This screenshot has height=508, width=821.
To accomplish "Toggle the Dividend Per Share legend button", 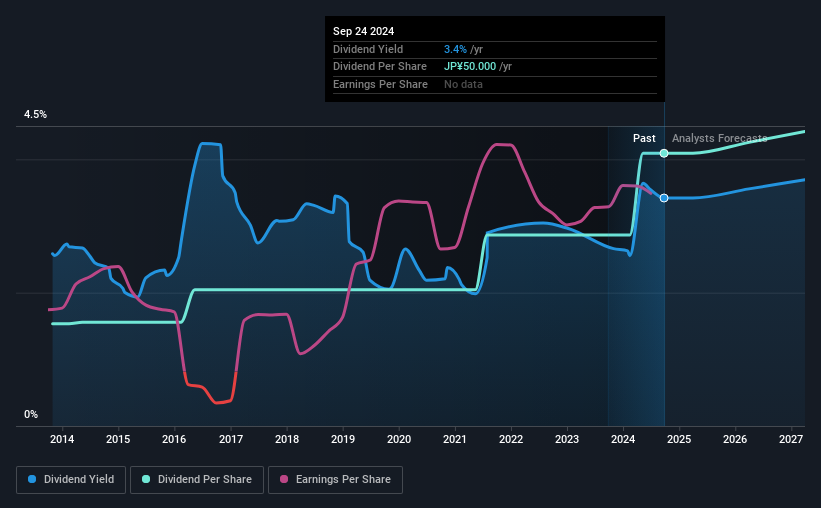I will [197, 480].
